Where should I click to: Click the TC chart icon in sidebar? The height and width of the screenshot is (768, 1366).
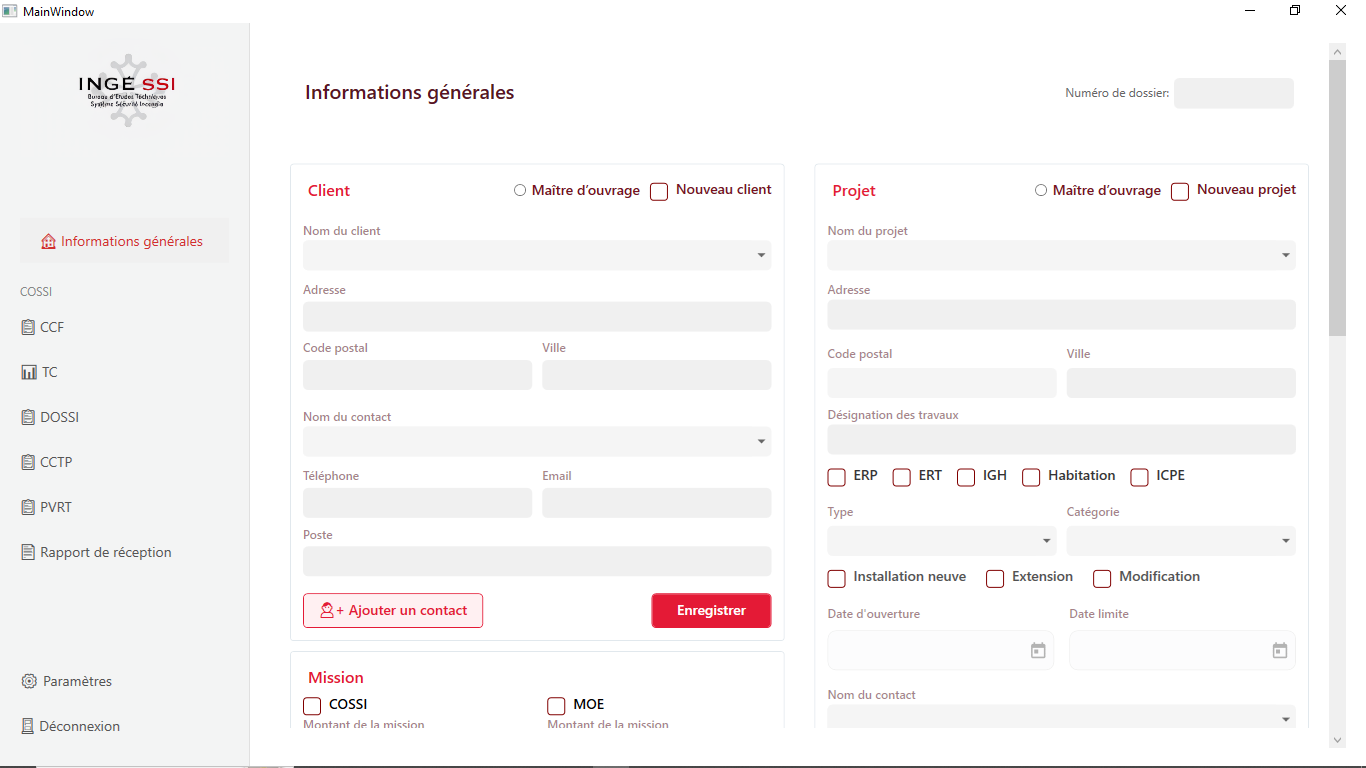pos(29,372)
